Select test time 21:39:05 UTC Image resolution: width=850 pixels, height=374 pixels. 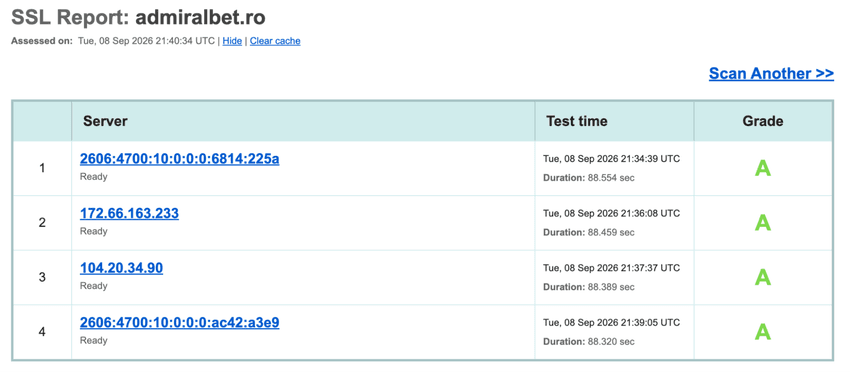click(611, 323)
